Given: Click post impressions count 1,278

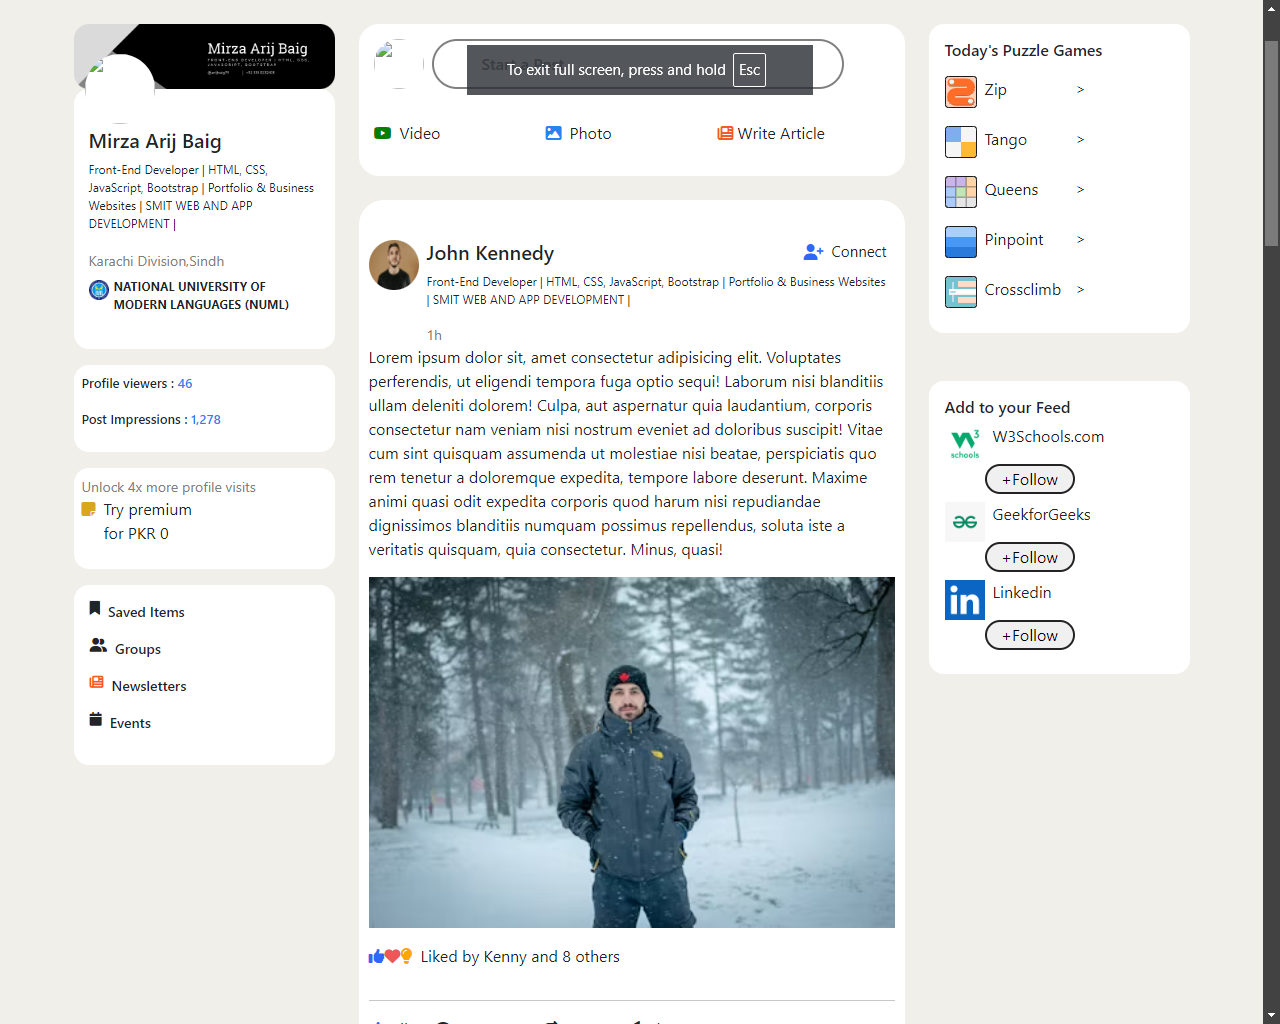Looking at the screenshot, I should [206, 419].
